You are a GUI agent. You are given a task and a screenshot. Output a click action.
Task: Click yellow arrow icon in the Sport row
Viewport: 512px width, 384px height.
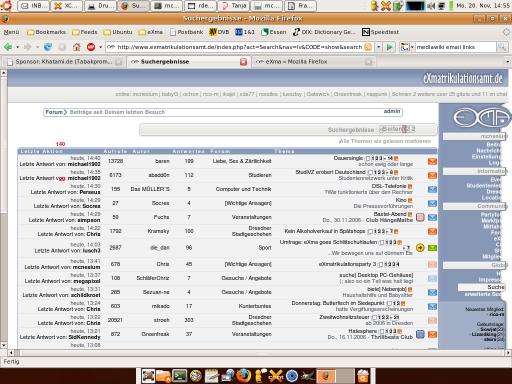tap(420, 248)
